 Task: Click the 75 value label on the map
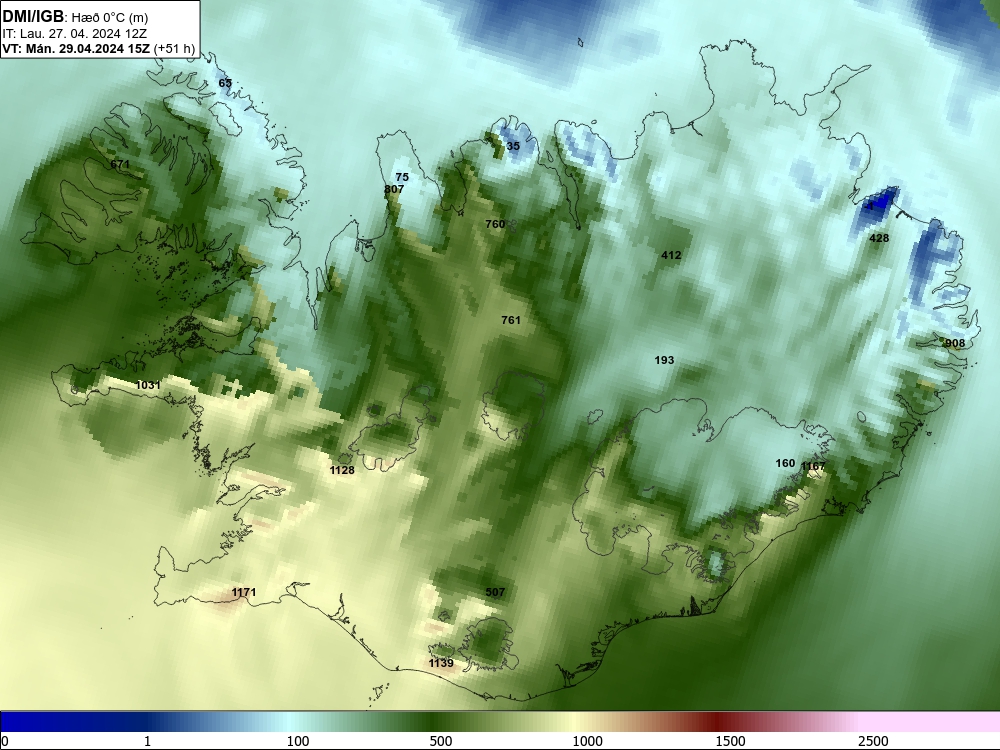[x=402, y=177]
